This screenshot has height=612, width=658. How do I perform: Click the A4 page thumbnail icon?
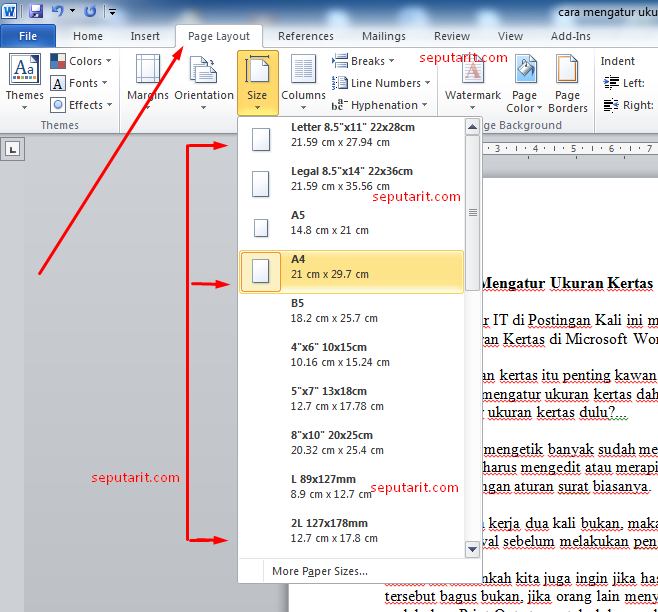coord(260,271)
